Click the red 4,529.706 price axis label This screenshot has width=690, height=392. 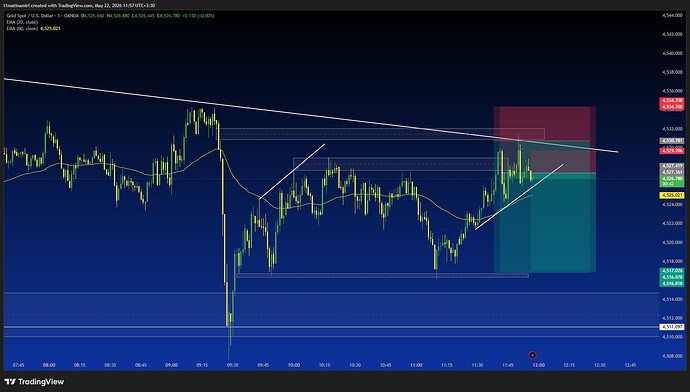pos(672,151)
